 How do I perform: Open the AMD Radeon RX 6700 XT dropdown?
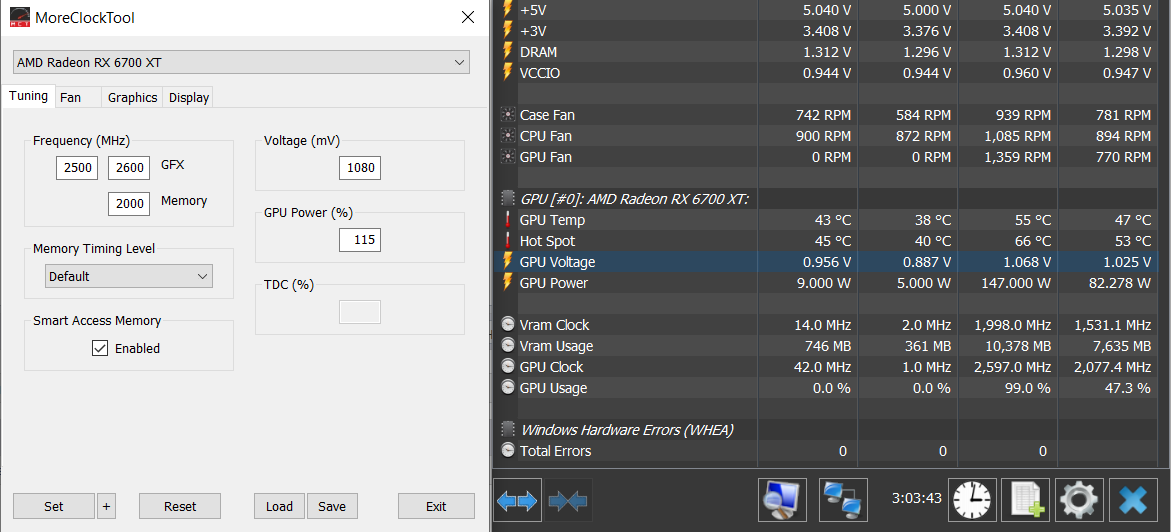pyautogui.click(x=241, y=63)
